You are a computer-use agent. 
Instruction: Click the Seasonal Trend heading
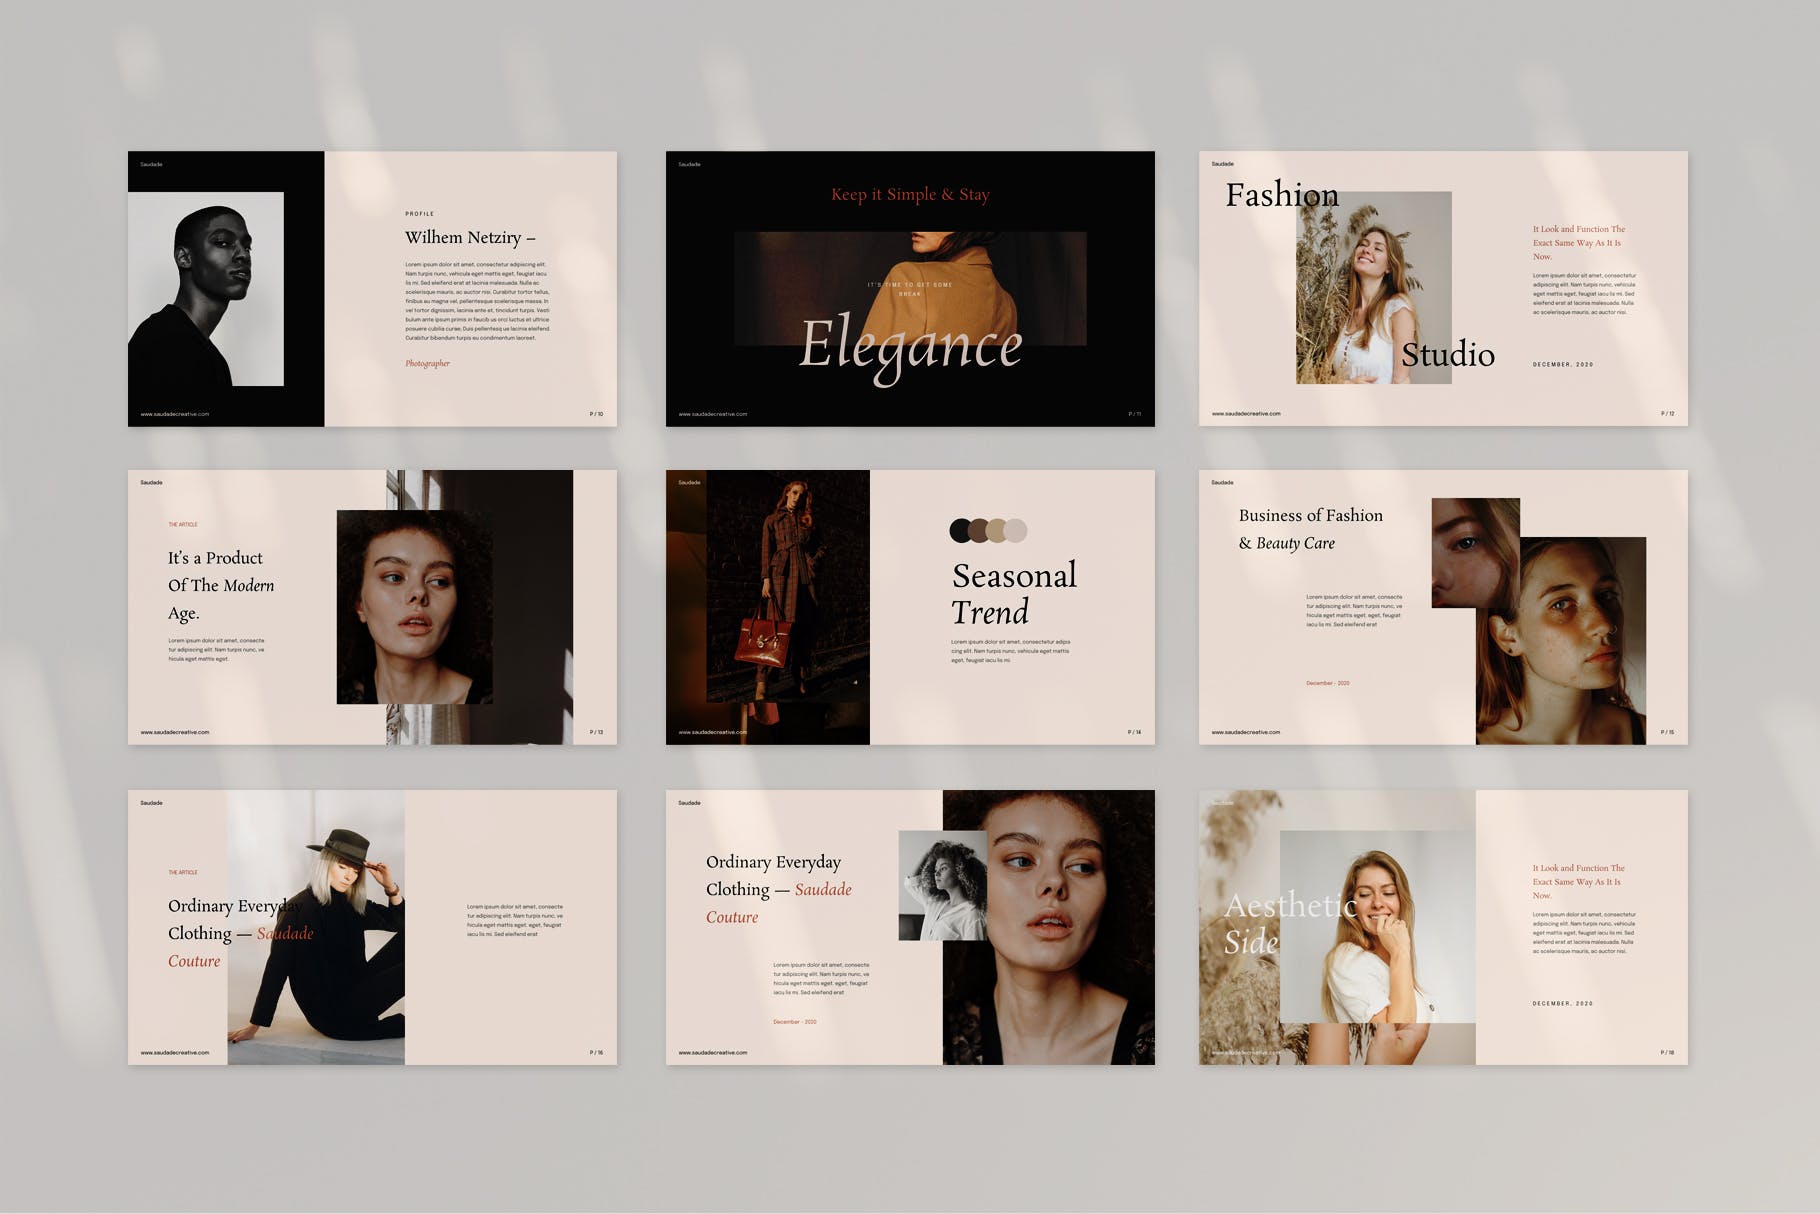1014,594
